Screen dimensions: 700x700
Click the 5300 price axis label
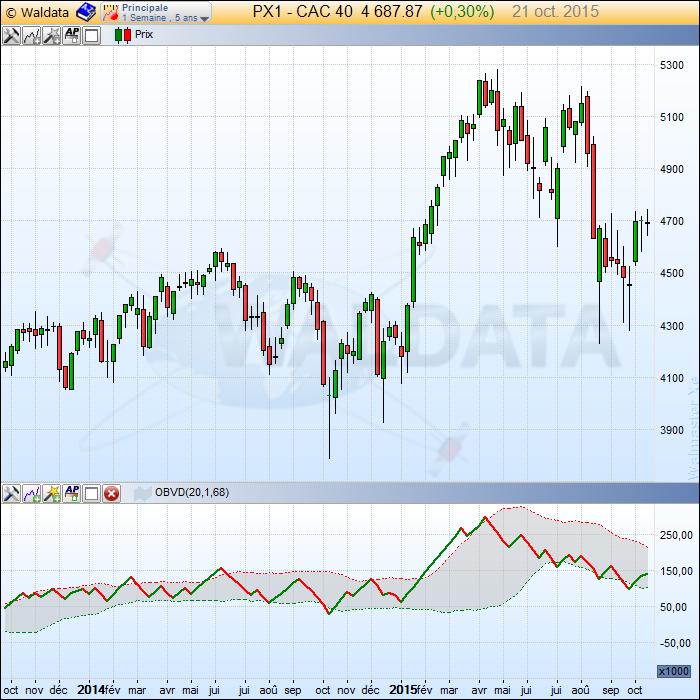(x=672, y=65)
